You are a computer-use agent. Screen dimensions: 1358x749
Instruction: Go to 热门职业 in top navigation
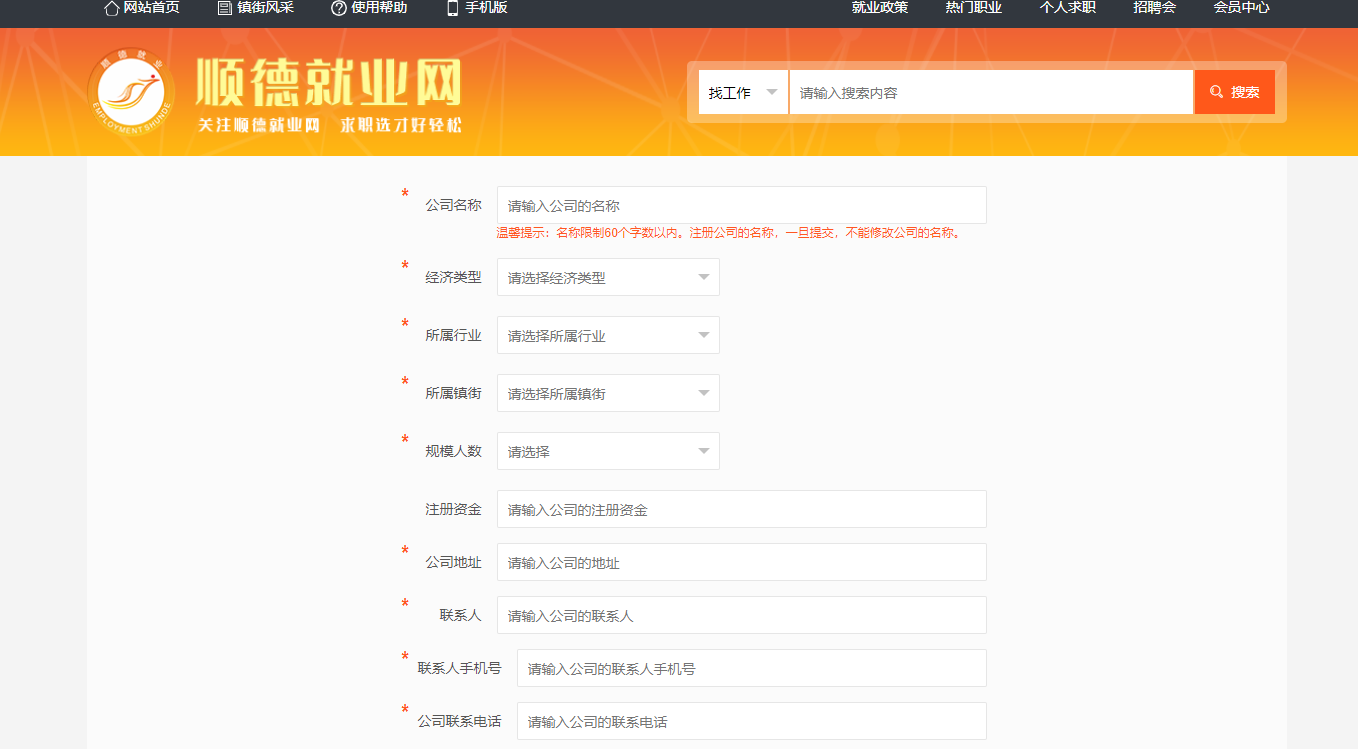click(974, 8)
